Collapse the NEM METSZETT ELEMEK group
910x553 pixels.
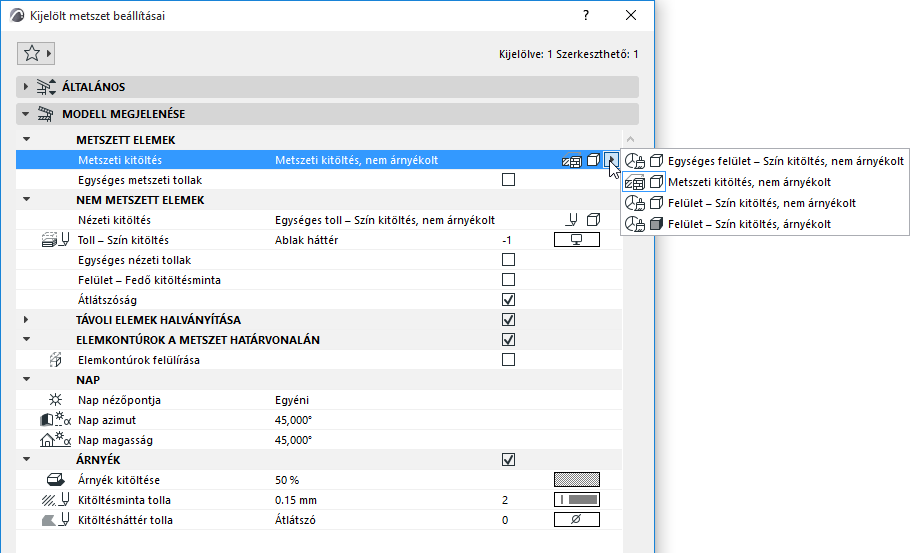[26, 199]
